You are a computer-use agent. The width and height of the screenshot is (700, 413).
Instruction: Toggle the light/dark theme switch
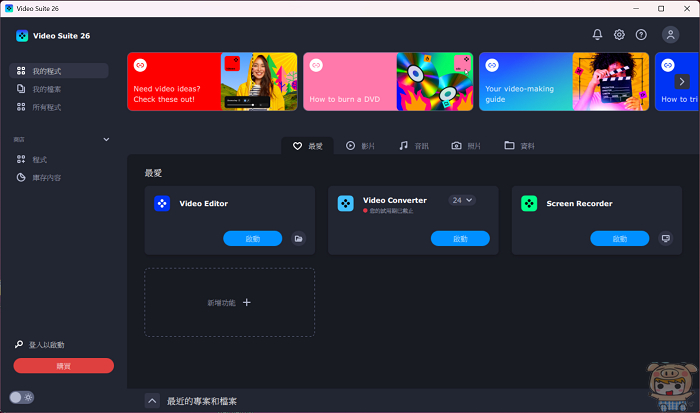click(22, 397)
